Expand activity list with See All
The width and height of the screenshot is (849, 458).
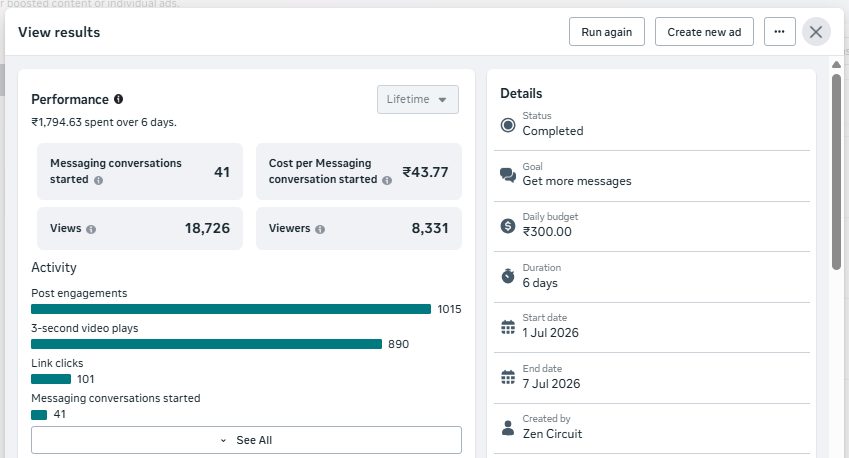click(246, 440)
